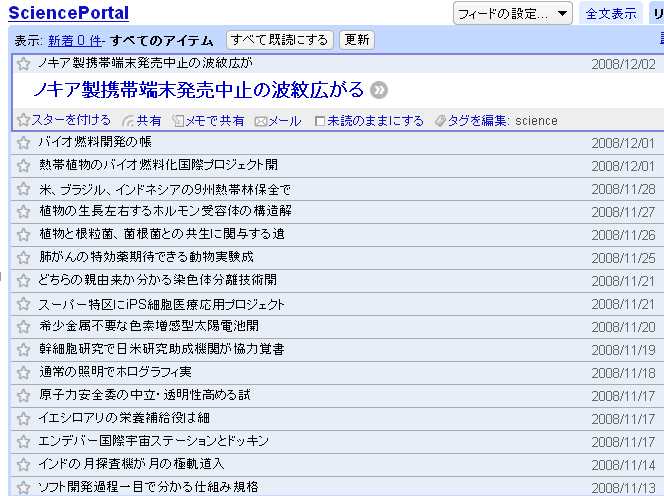
Task: Open headline ノキア製携帯端末発売中止の波紋広がる
Action: pos(198,90)
